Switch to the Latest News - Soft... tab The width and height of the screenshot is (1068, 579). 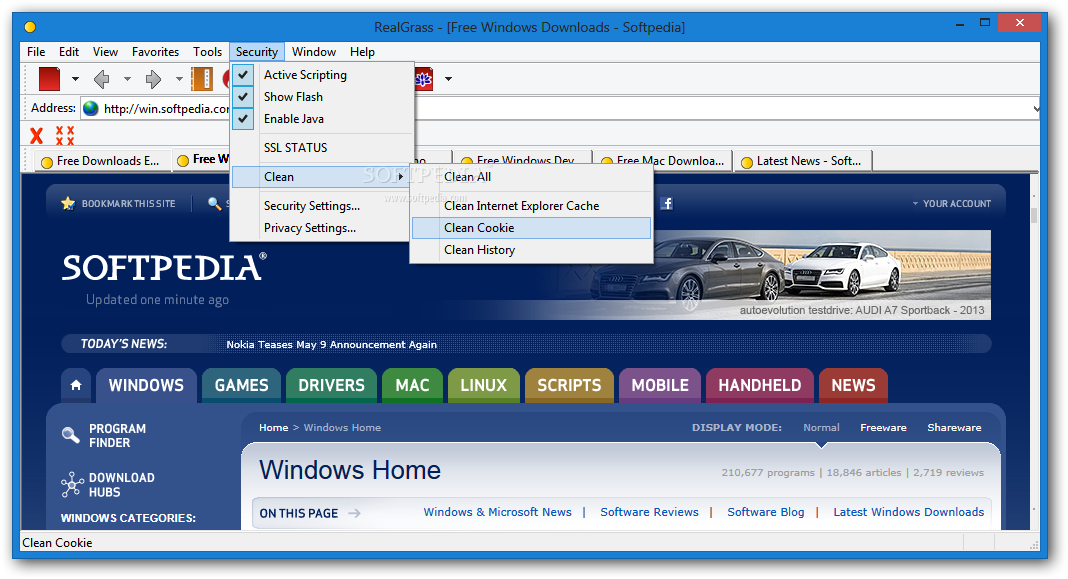[803, 161]
